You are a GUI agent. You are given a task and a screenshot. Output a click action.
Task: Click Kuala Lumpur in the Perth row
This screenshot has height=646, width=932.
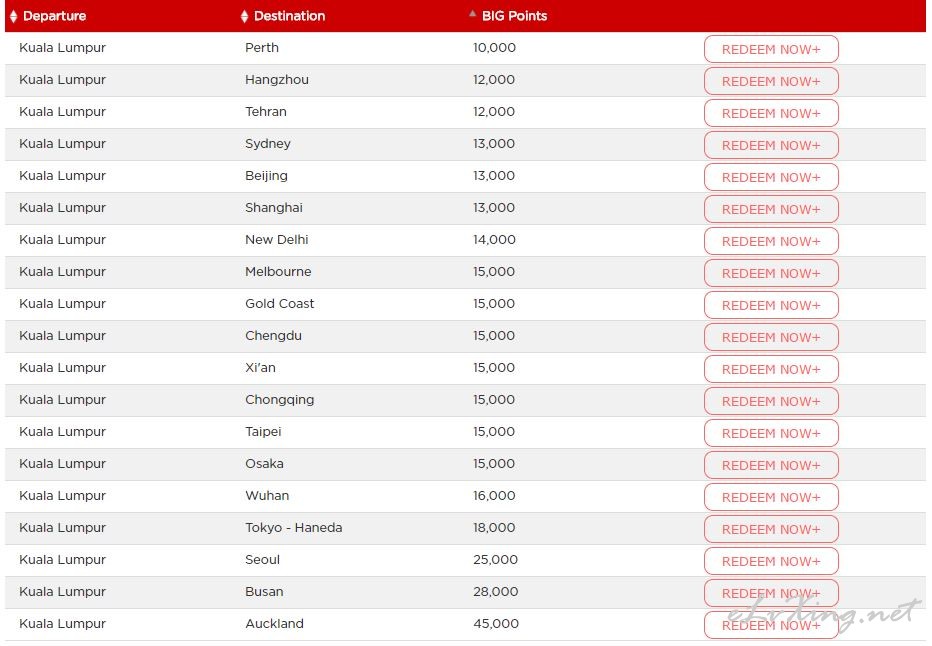[62, 48]
